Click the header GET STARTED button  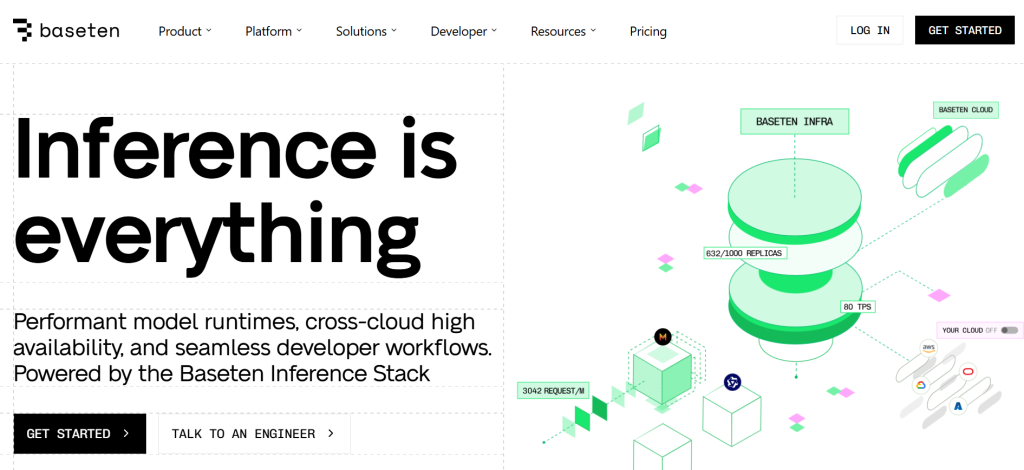coord(965,30)
